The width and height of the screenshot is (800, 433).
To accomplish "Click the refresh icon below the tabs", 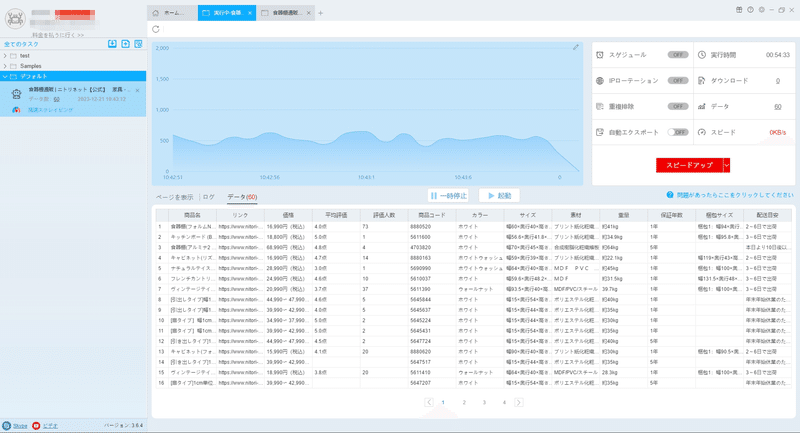I will (156, 29).
